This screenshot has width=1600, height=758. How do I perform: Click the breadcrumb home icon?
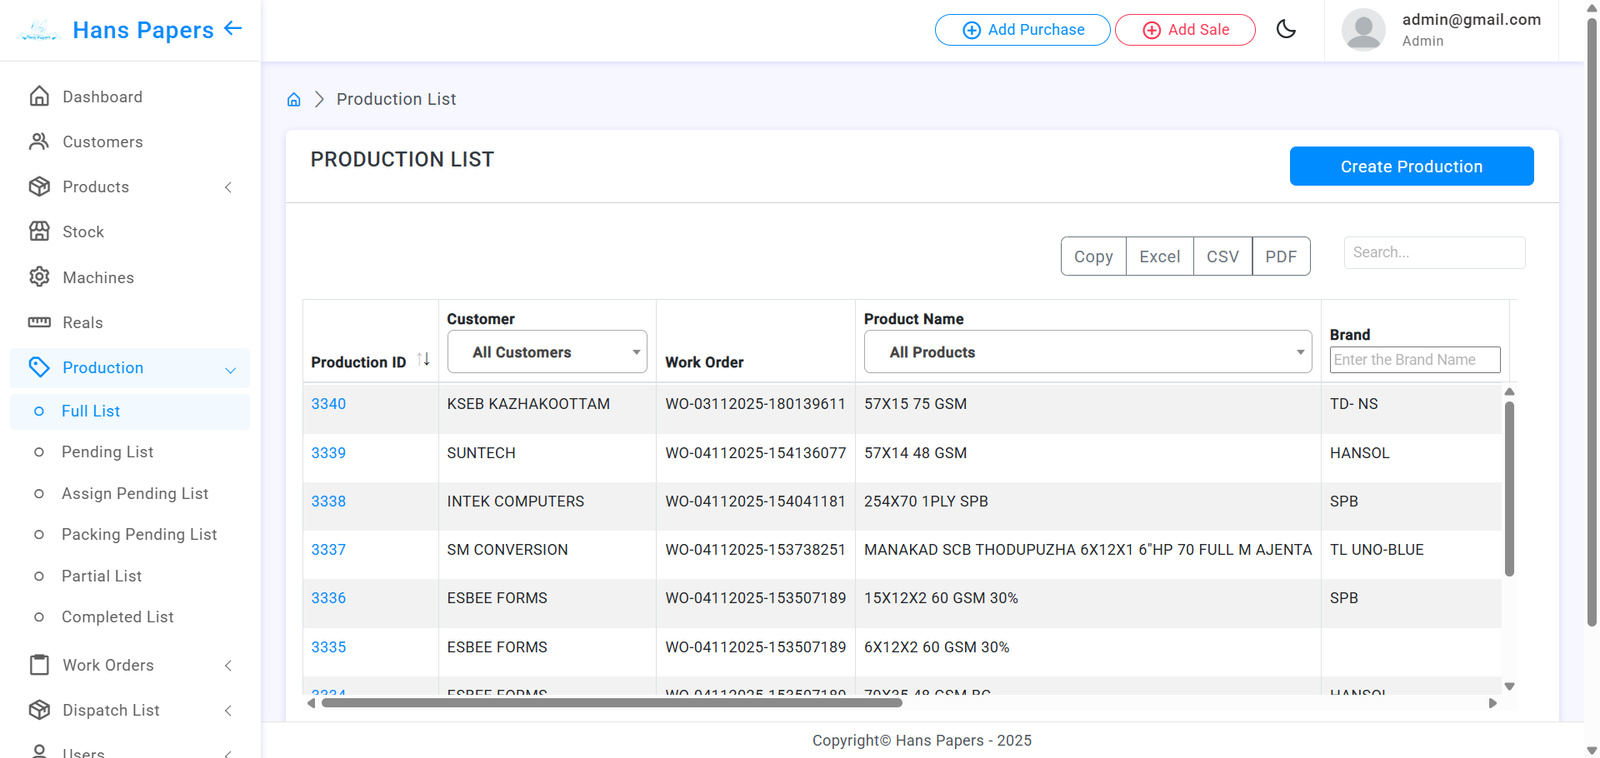294,99
